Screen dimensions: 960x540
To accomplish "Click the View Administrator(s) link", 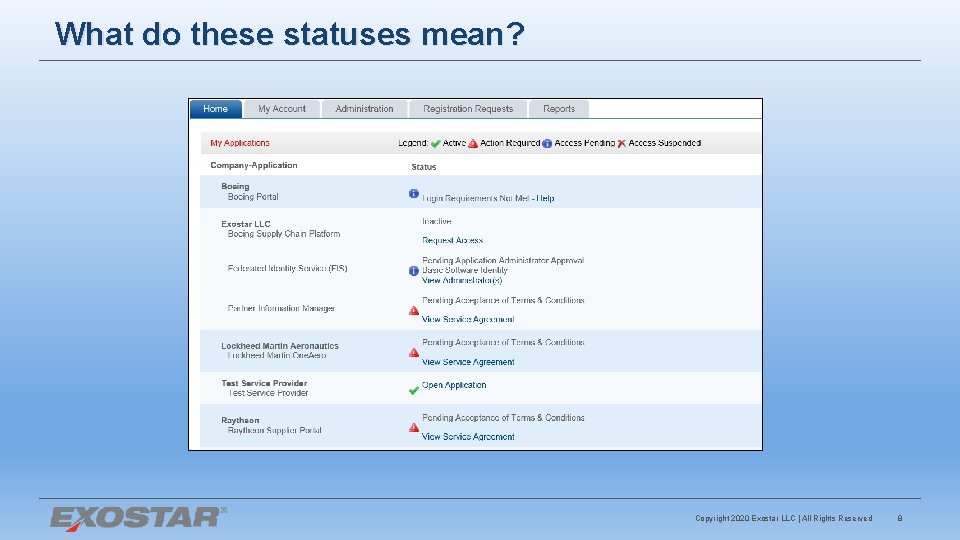I will coord(462,280).
